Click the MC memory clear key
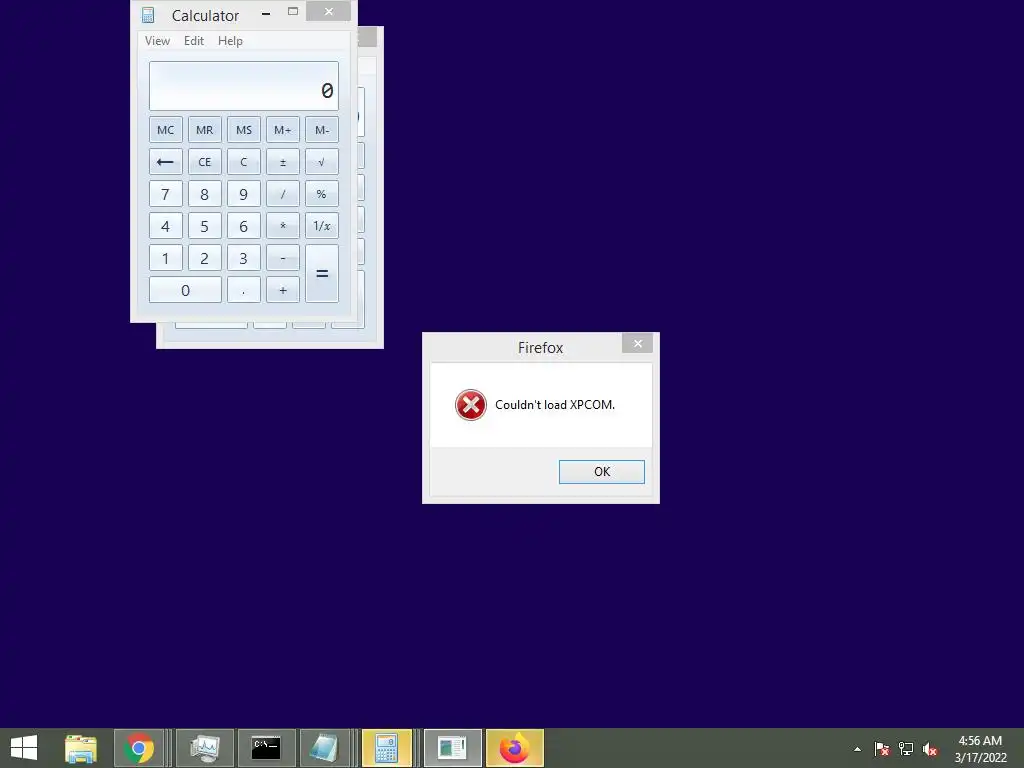Screen dimensions: 1024x768 [x=165, y=129]
